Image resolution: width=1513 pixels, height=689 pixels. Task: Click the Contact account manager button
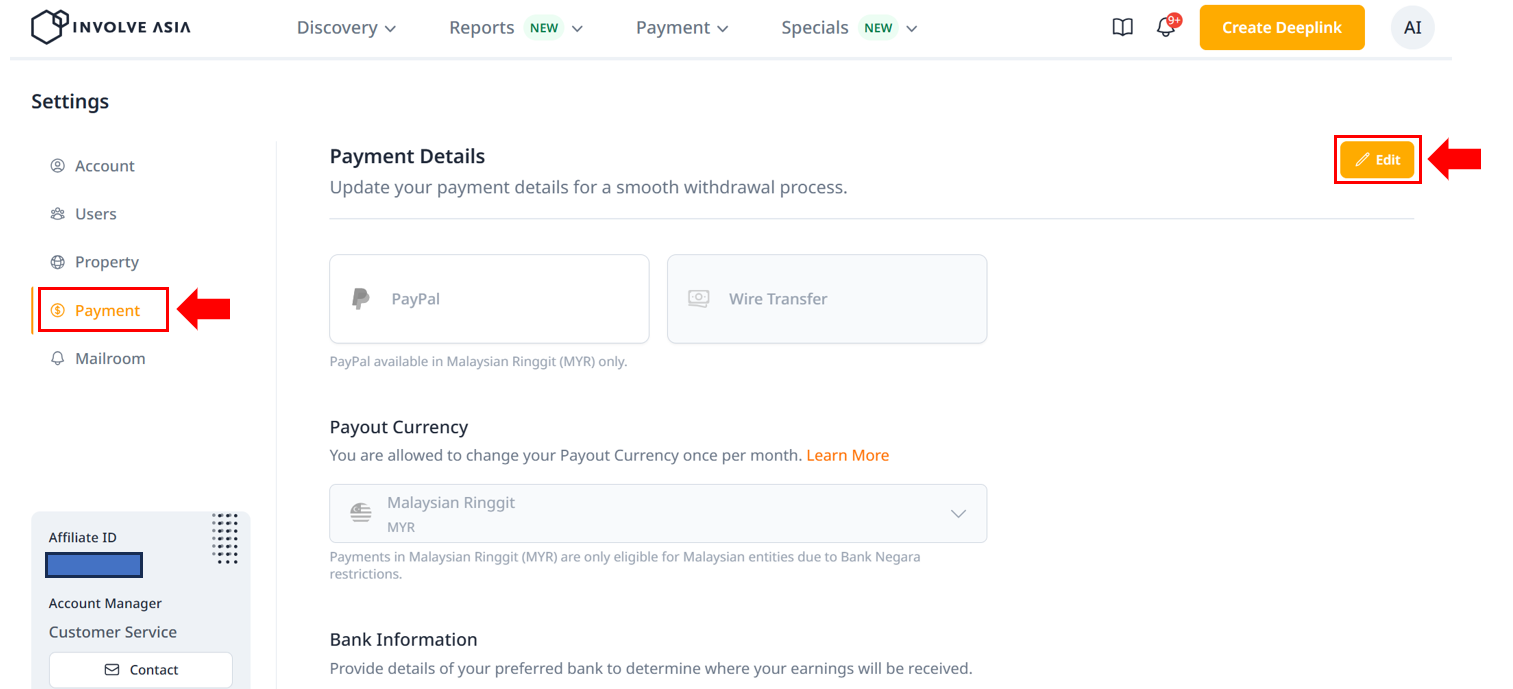click(141, 670)
